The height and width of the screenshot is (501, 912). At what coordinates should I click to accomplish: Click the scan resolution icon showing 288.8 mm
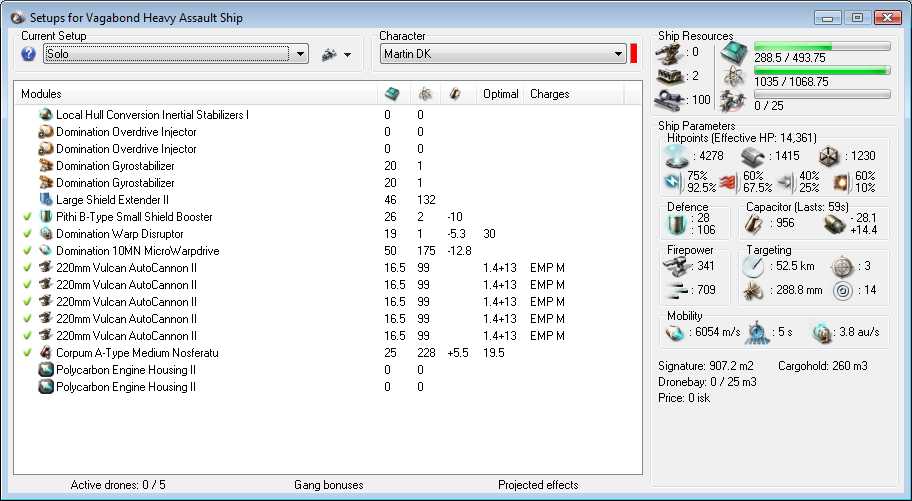[x=754, y=290]
